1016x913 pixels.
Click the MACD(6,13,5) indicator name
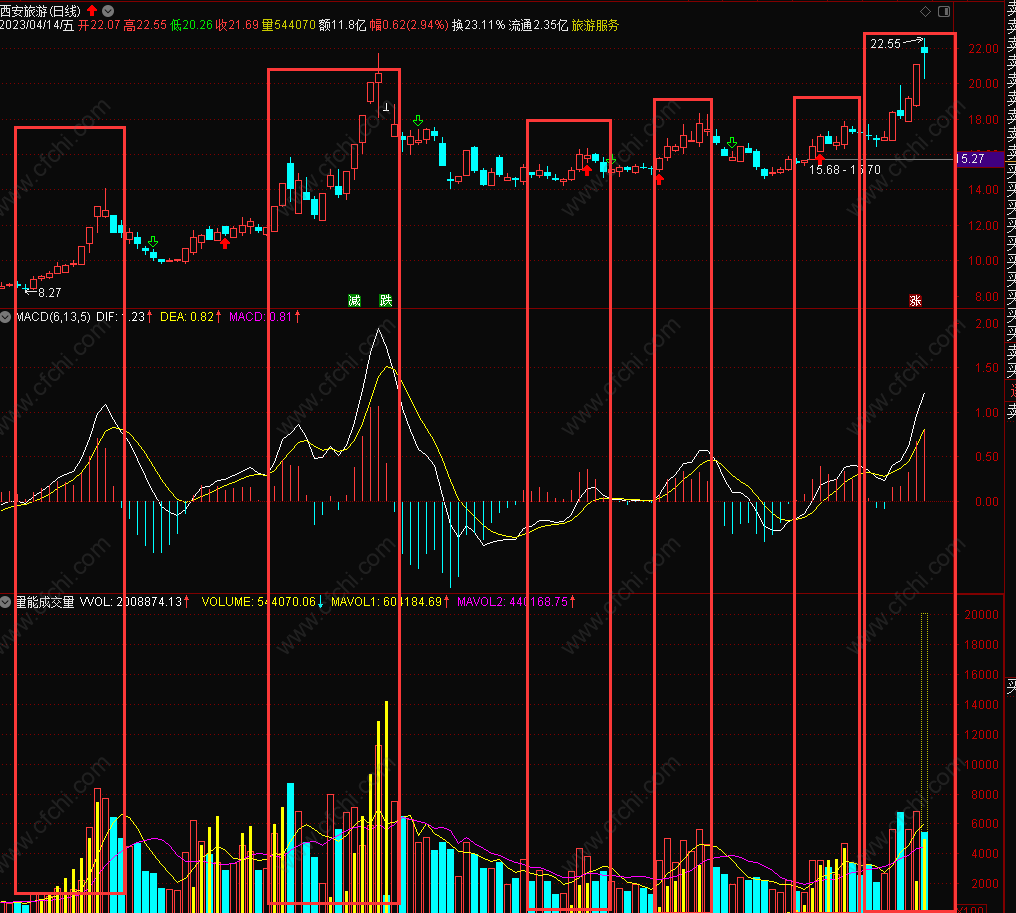point(52,317)
